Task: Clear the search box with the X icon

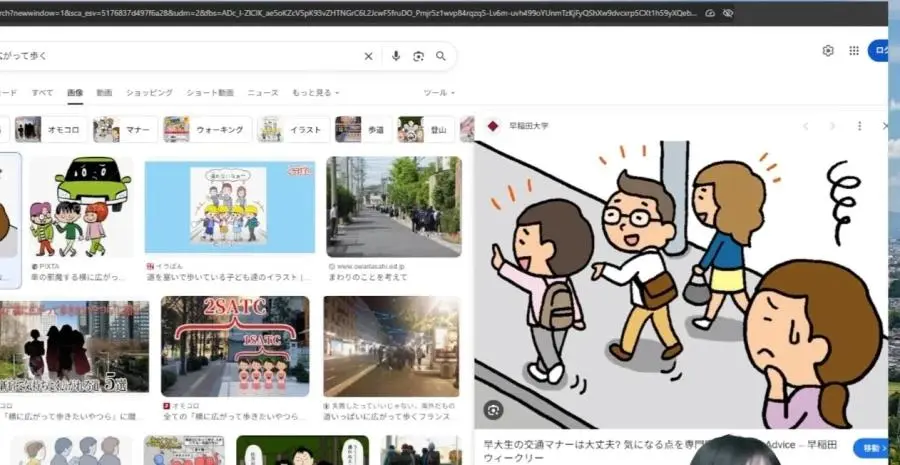Action: [x=368, y=56]
